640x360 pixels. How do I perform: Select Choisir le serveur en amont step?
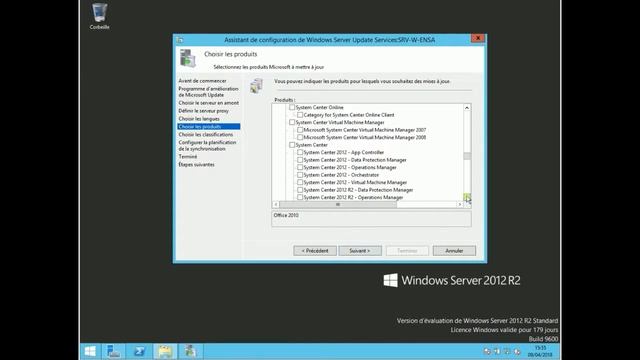point(209,103)
